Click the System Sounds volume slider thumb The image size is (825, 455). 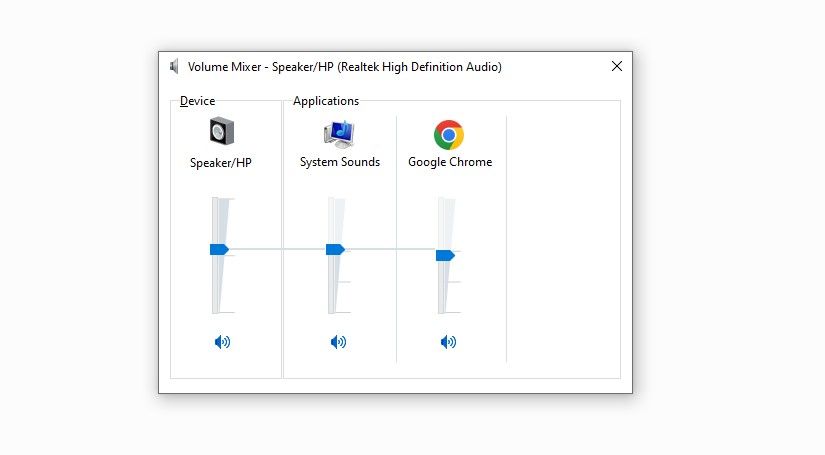pyautogui.click(x=335, y=249)
